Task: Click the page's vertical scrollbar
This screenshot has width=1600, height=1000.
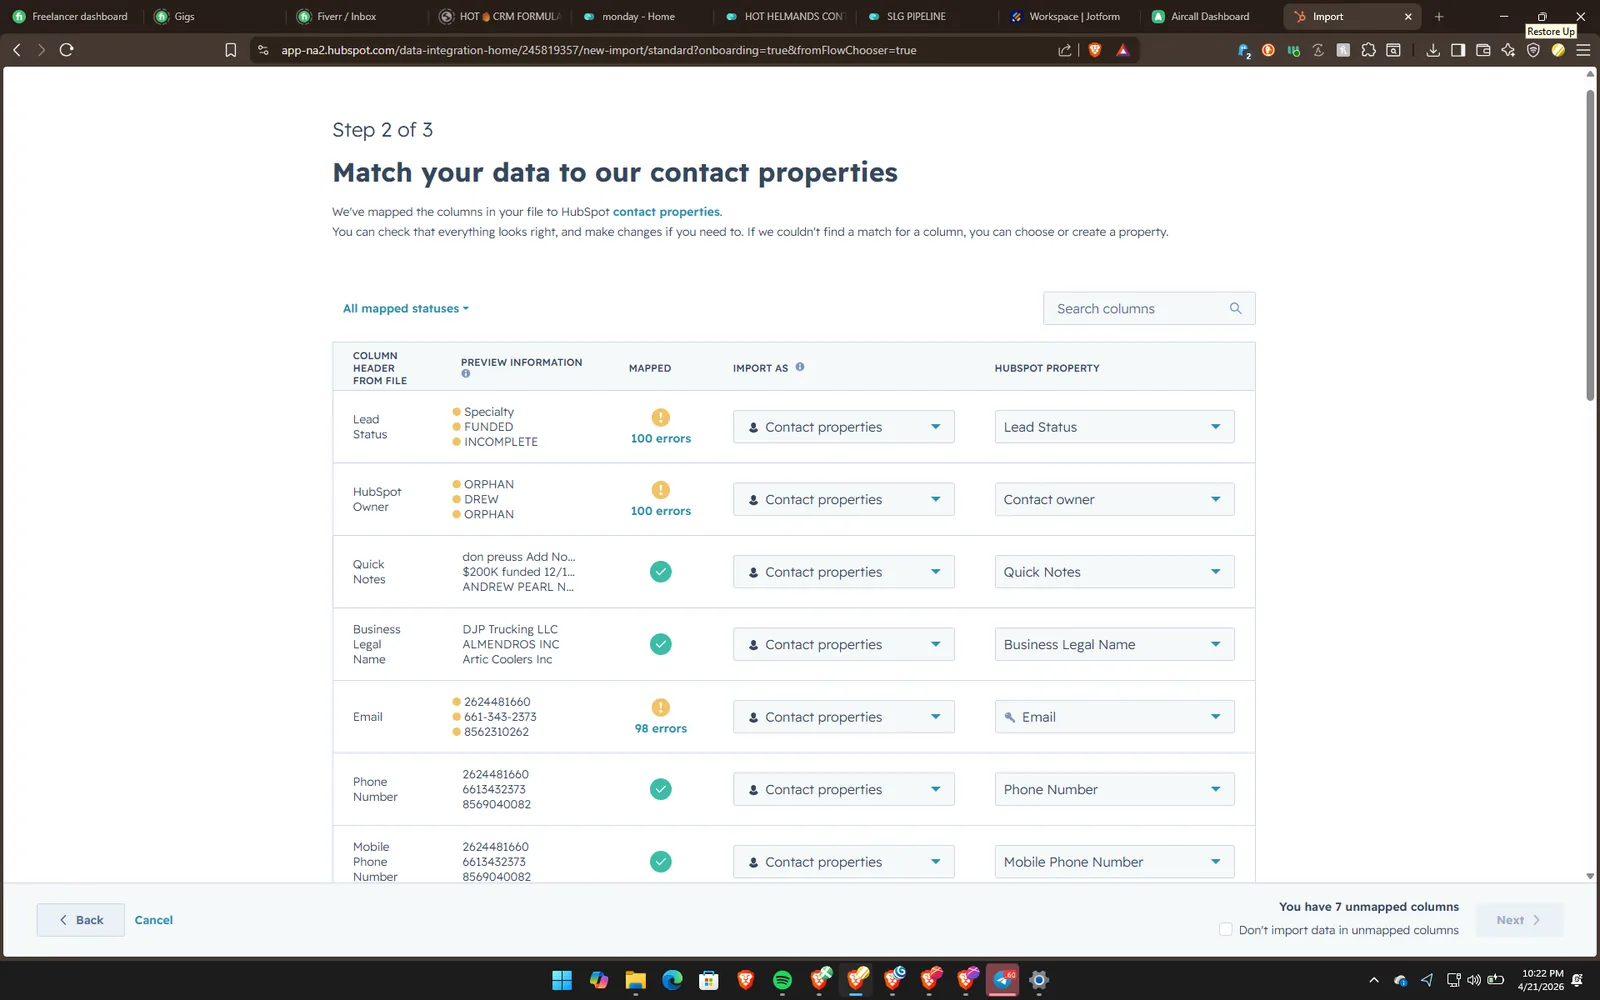Action: pos(1590,245)
